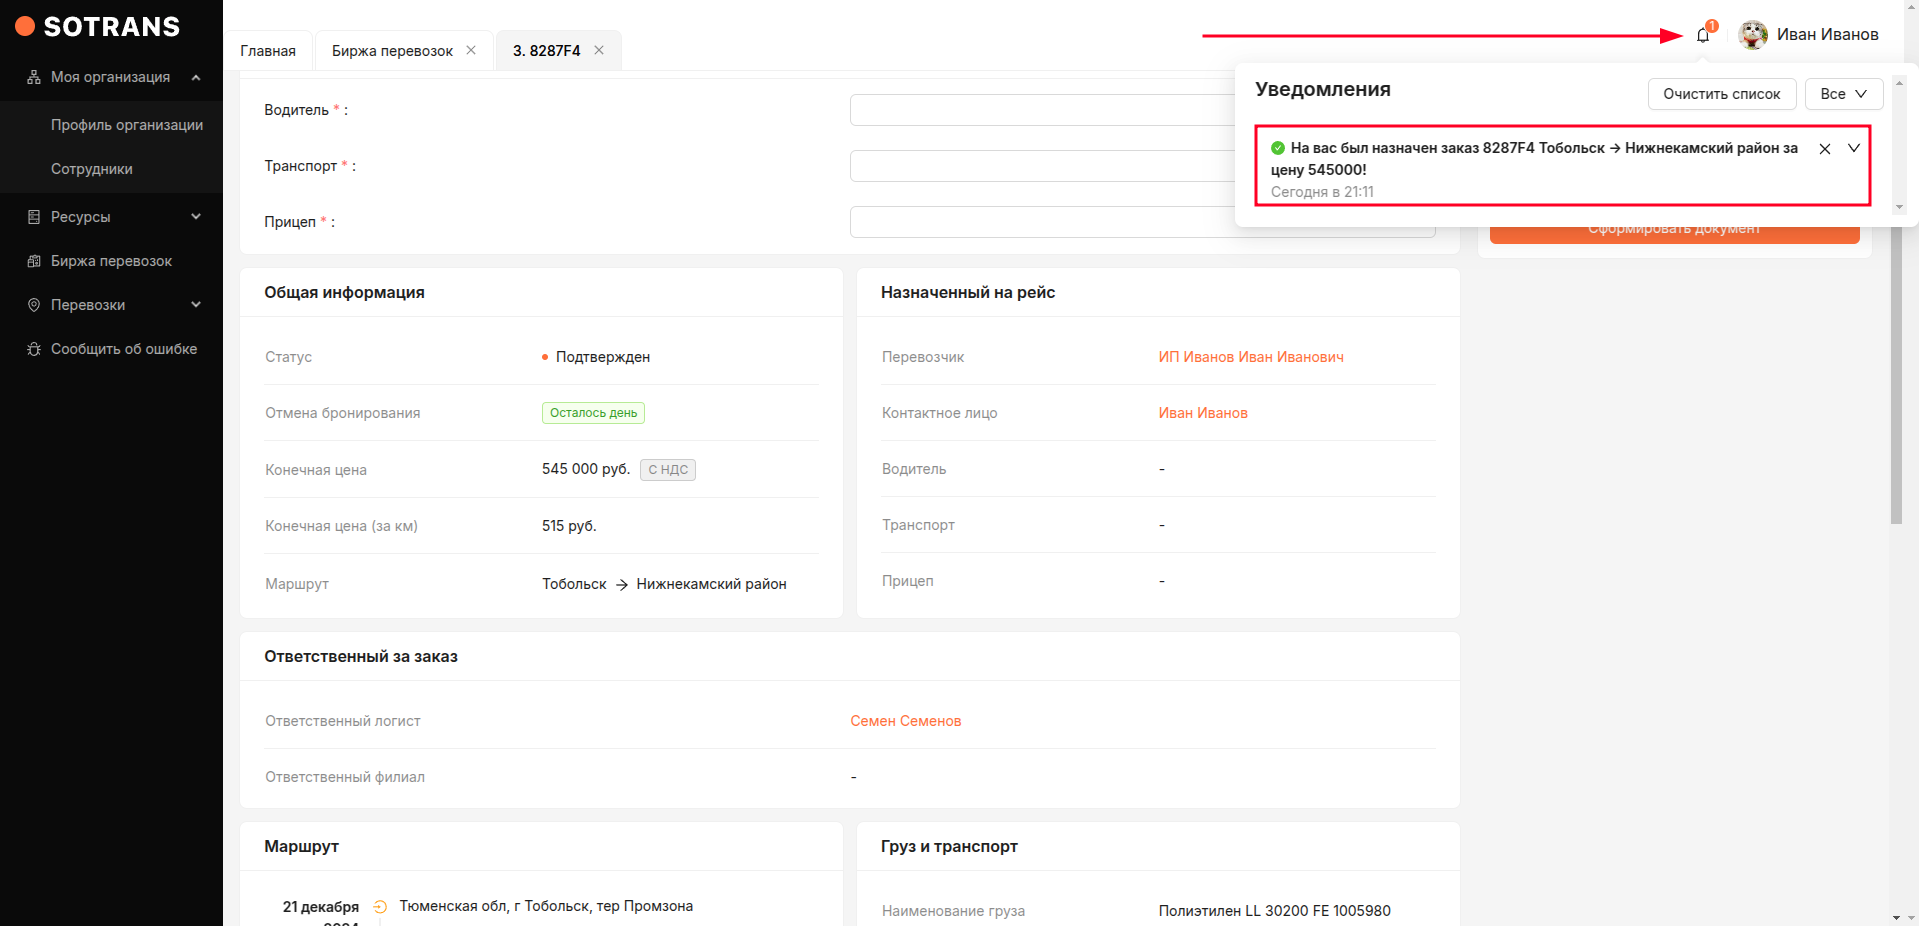Click the Сообщить об ошибке bug icon

34,349
